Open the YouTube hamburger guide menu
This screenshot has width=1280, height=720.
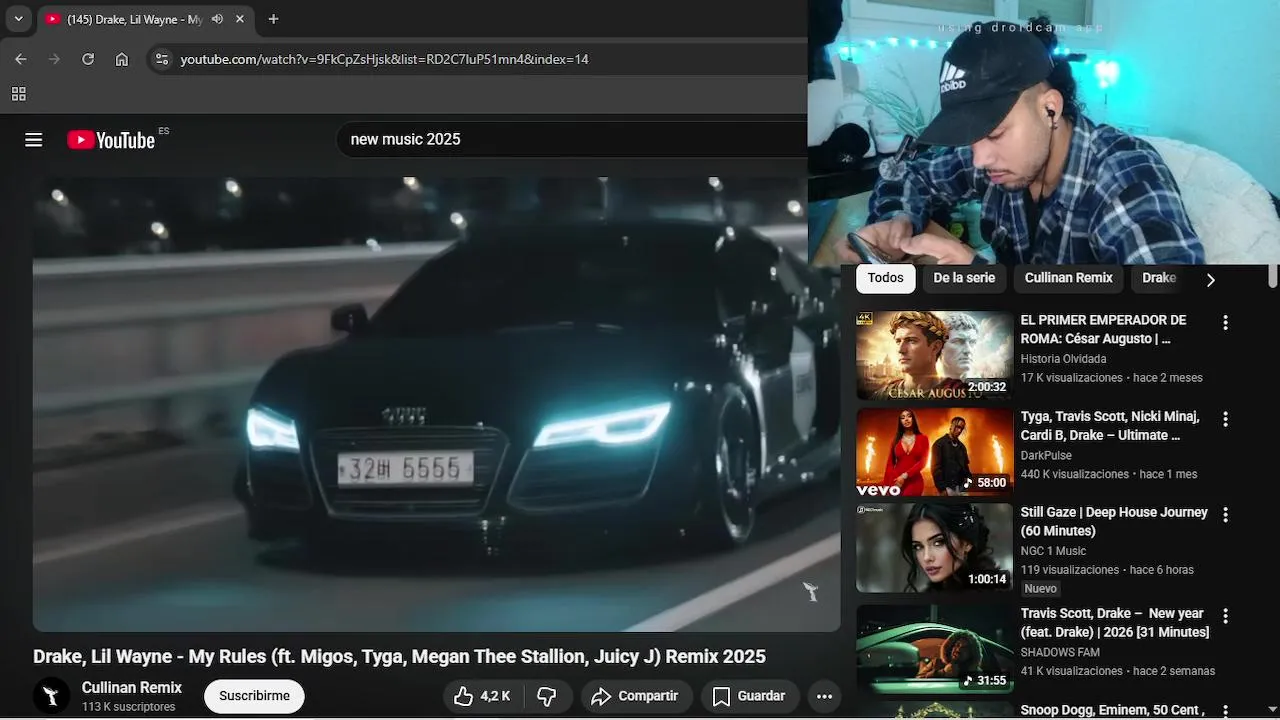click(34, 140)
